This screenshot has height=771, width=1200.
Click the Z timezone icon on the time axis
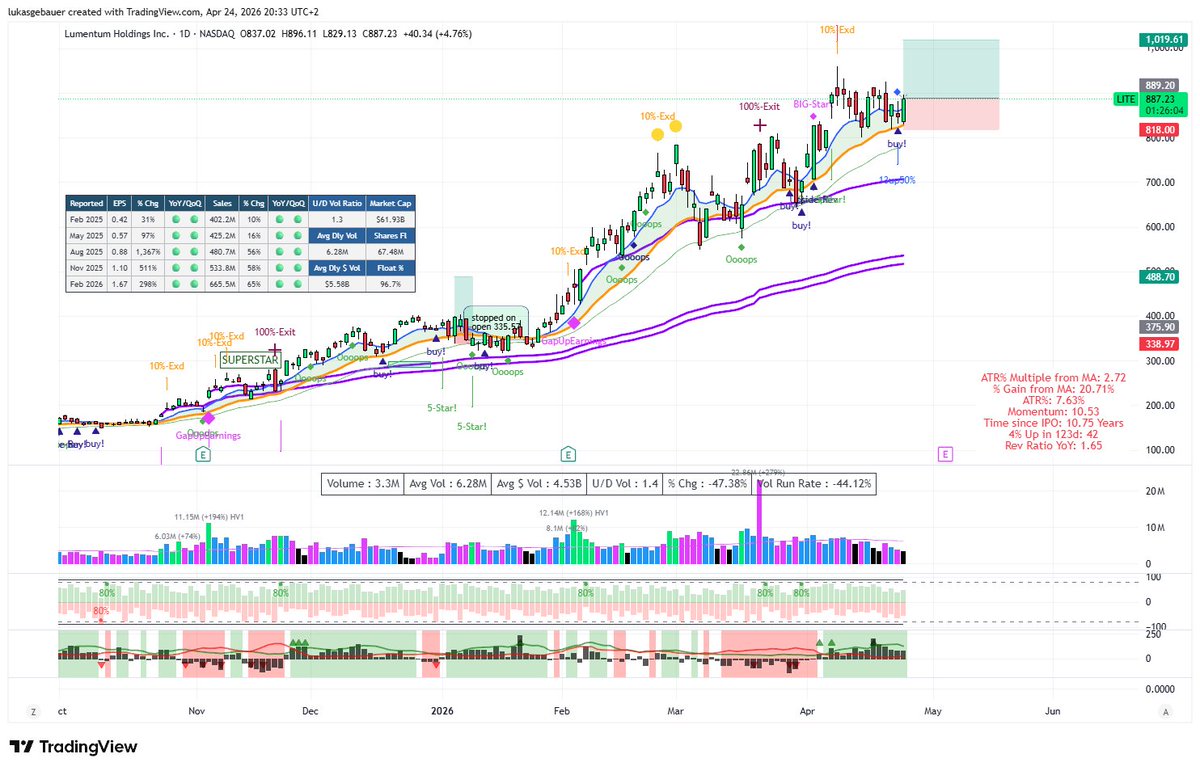[33, 712]
